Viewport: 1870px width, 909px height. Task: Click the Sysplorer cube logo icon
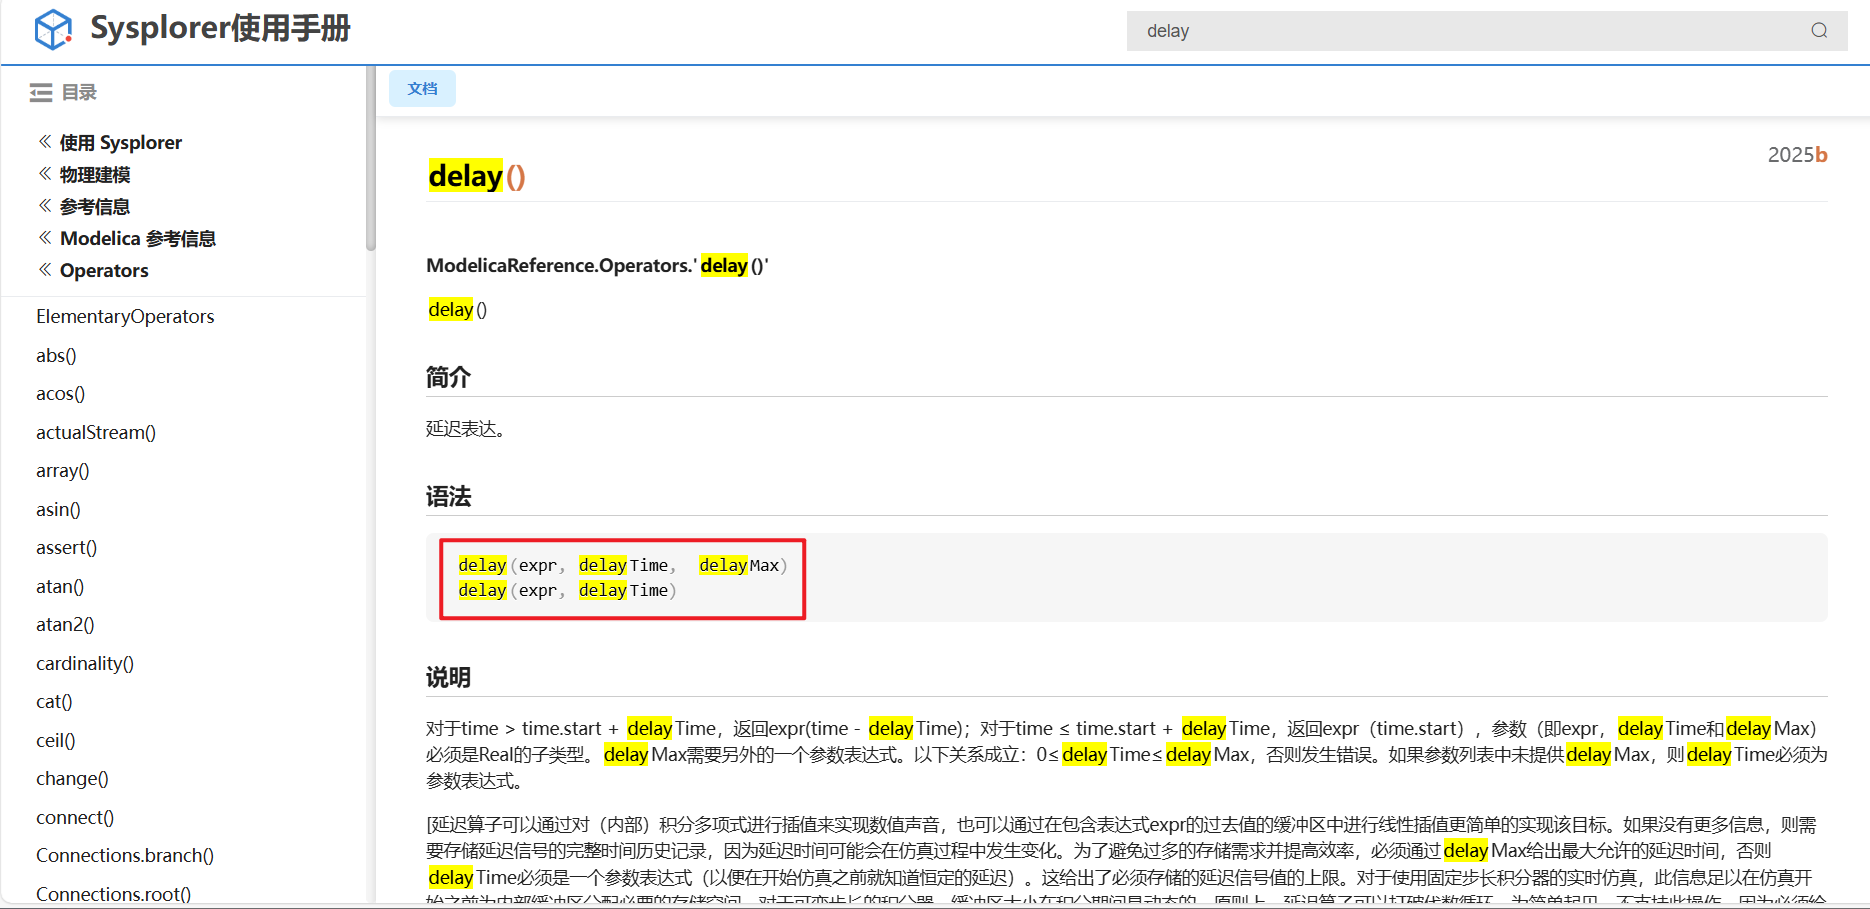coord(53,30)
